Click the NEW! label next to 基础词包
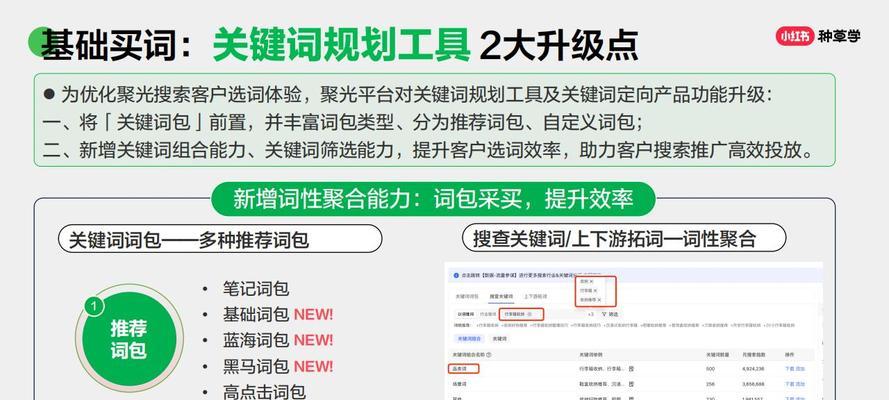This screenshot has width=889, height=400. [314, 314]
